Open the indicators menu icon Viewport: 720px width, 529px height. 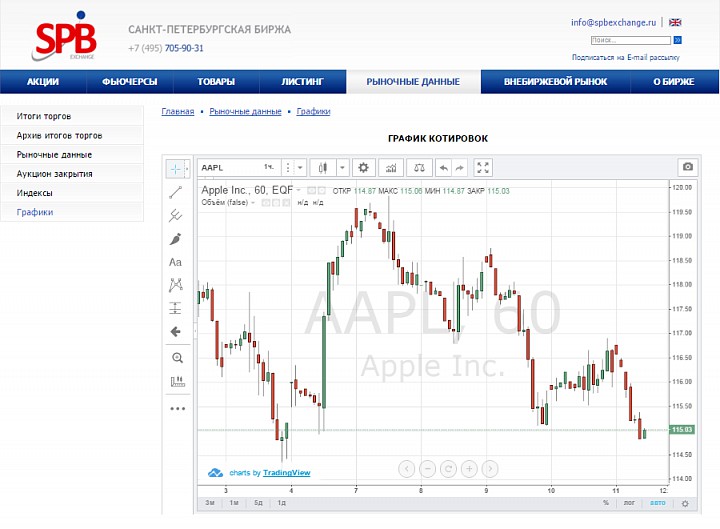(x=391, y=168)
